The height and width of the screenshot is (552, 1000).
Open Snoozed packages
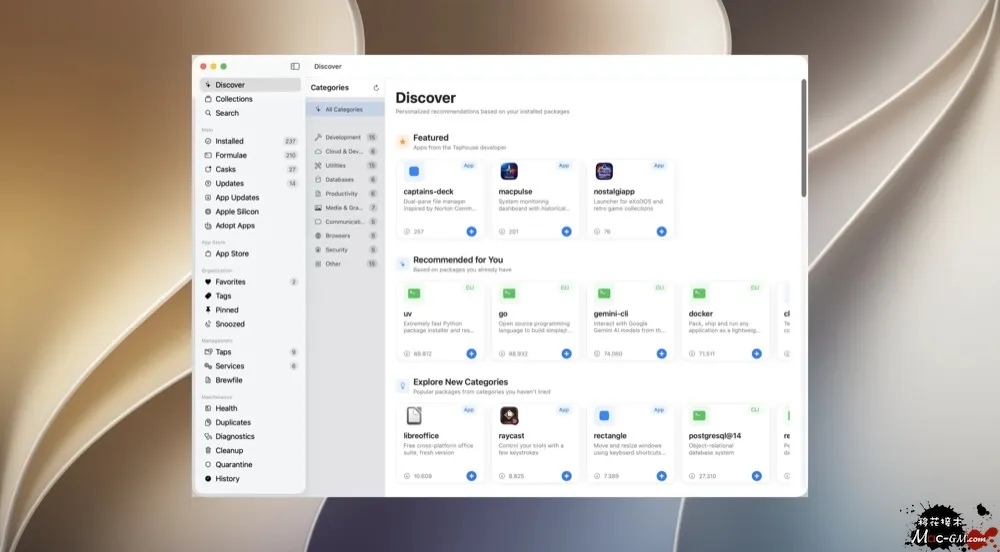click(x=250, y=324)
